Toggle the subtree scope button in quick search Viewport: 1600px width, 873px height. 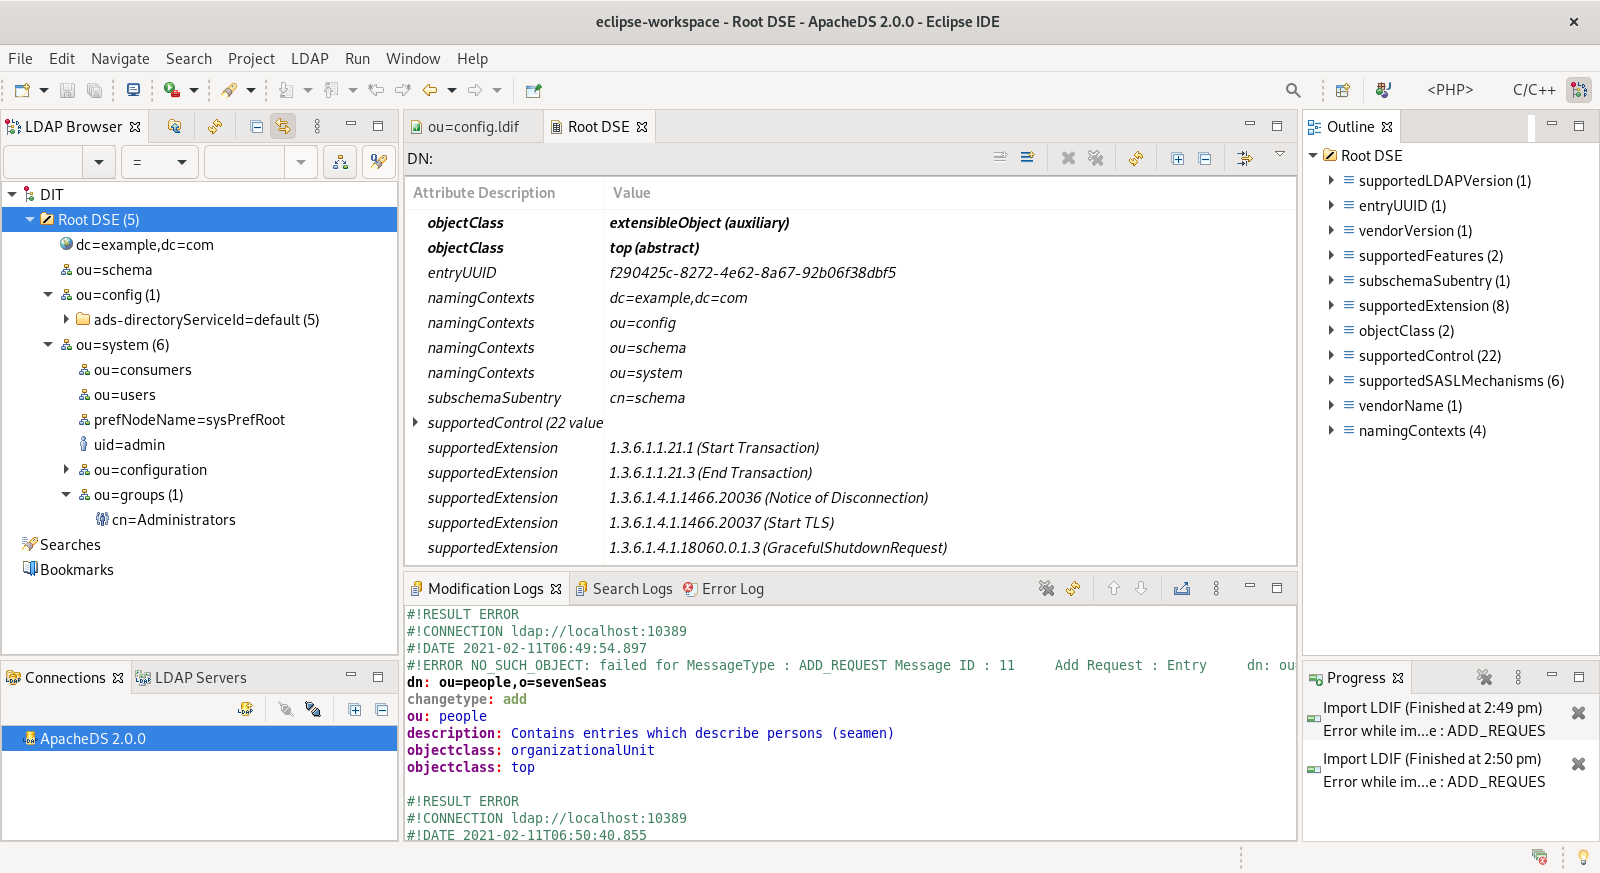pos(340,162)
